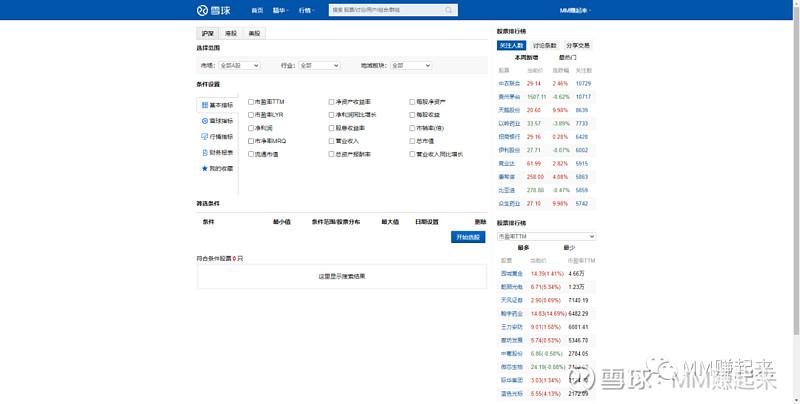The height and width of the screenshot is (404, 800).
Task: Click the 7140.19 市盈率TTM value
Action: tap(579, 300)
